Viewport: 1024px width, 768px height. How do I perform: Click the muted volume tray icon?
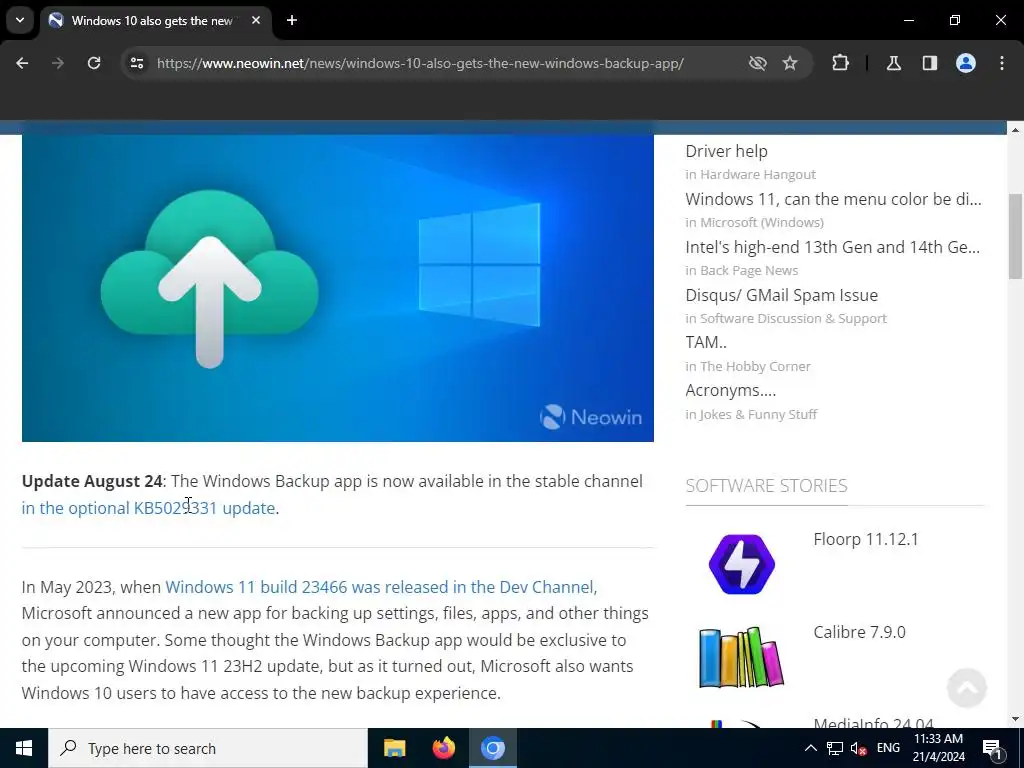(858, 748)
